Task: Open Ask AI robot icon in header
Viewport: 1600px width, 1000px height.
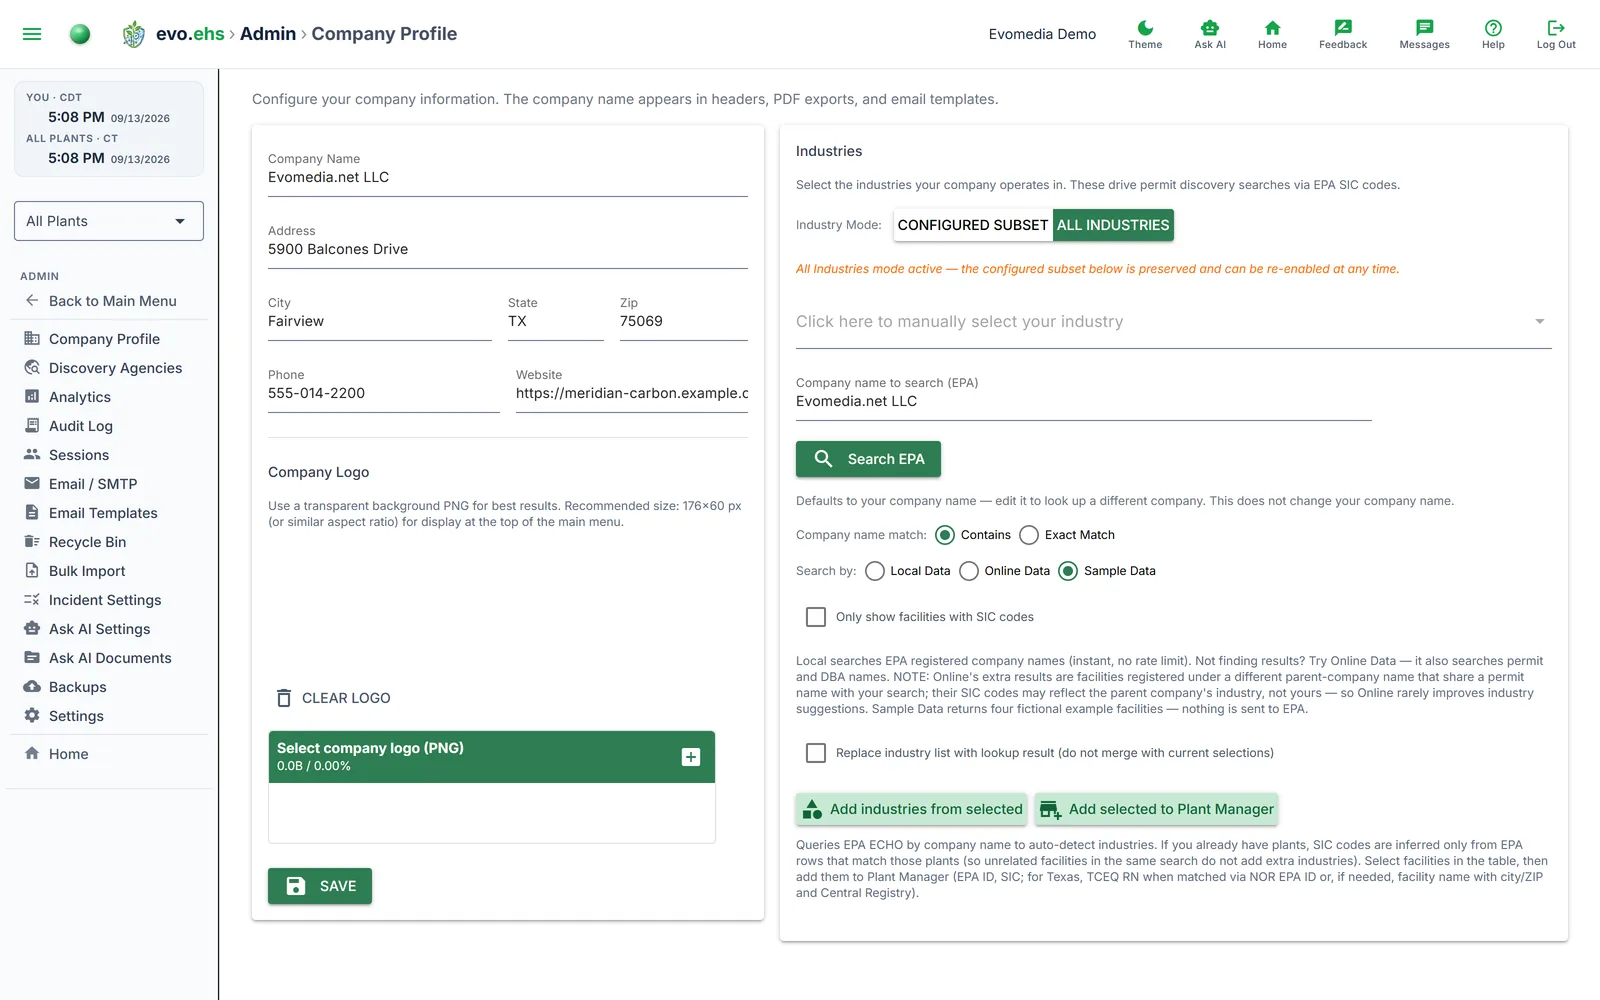Action: tap(1210, 28)
